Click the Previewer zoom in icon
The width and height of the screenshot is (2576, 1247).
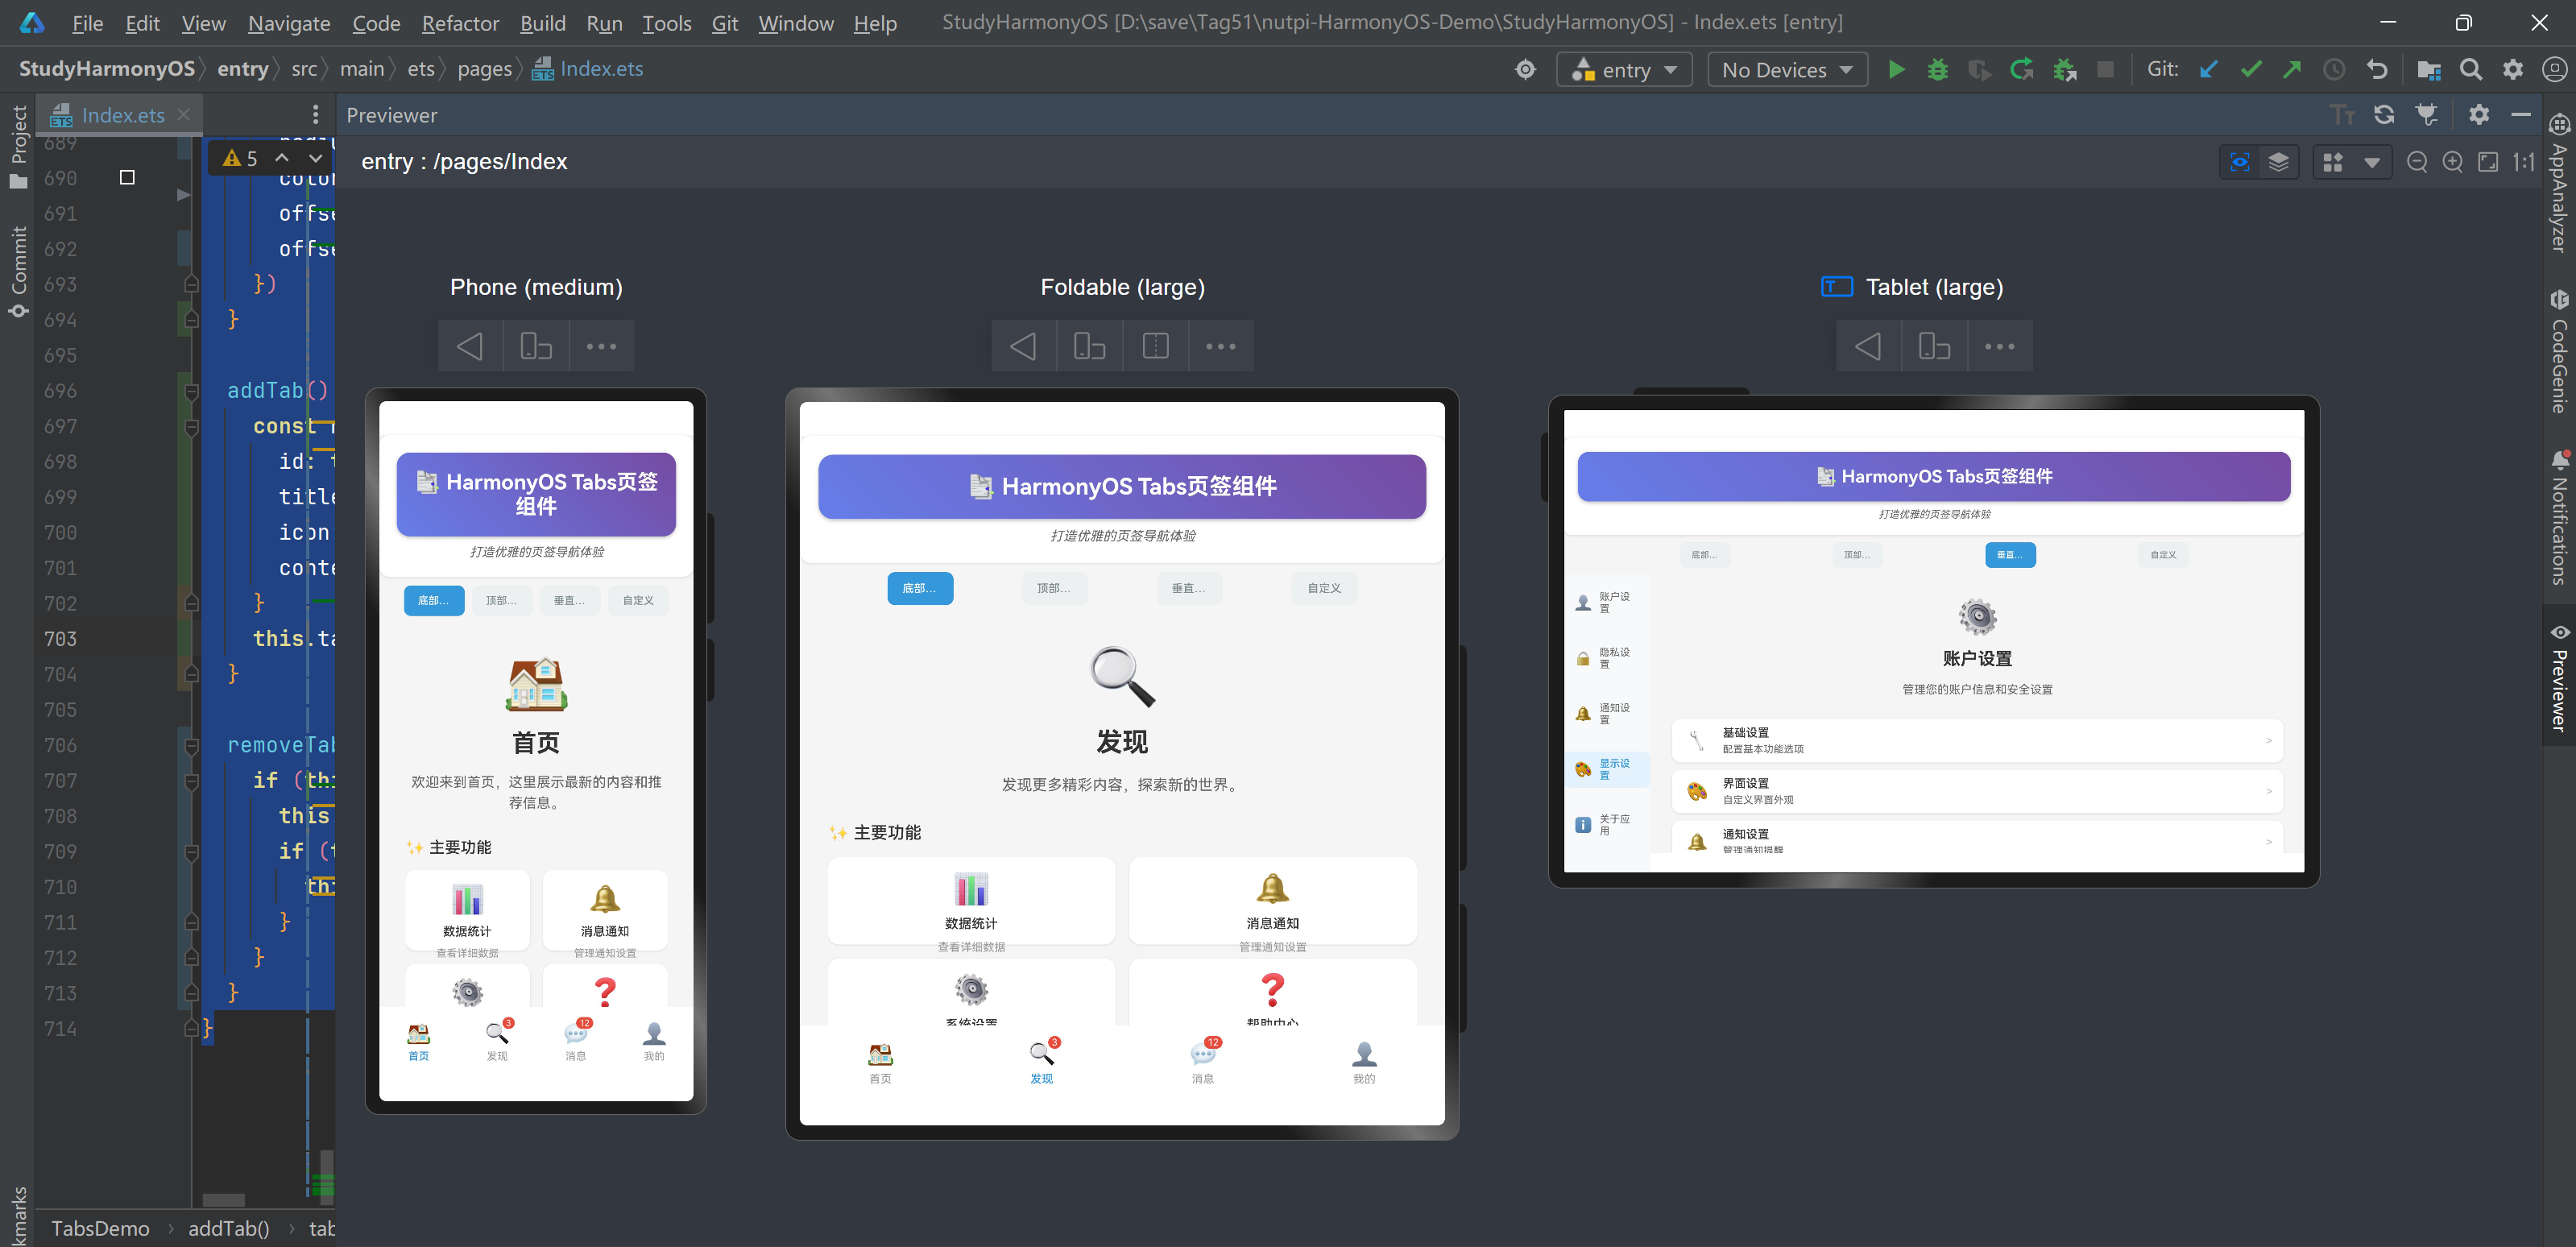(2452, 162)
